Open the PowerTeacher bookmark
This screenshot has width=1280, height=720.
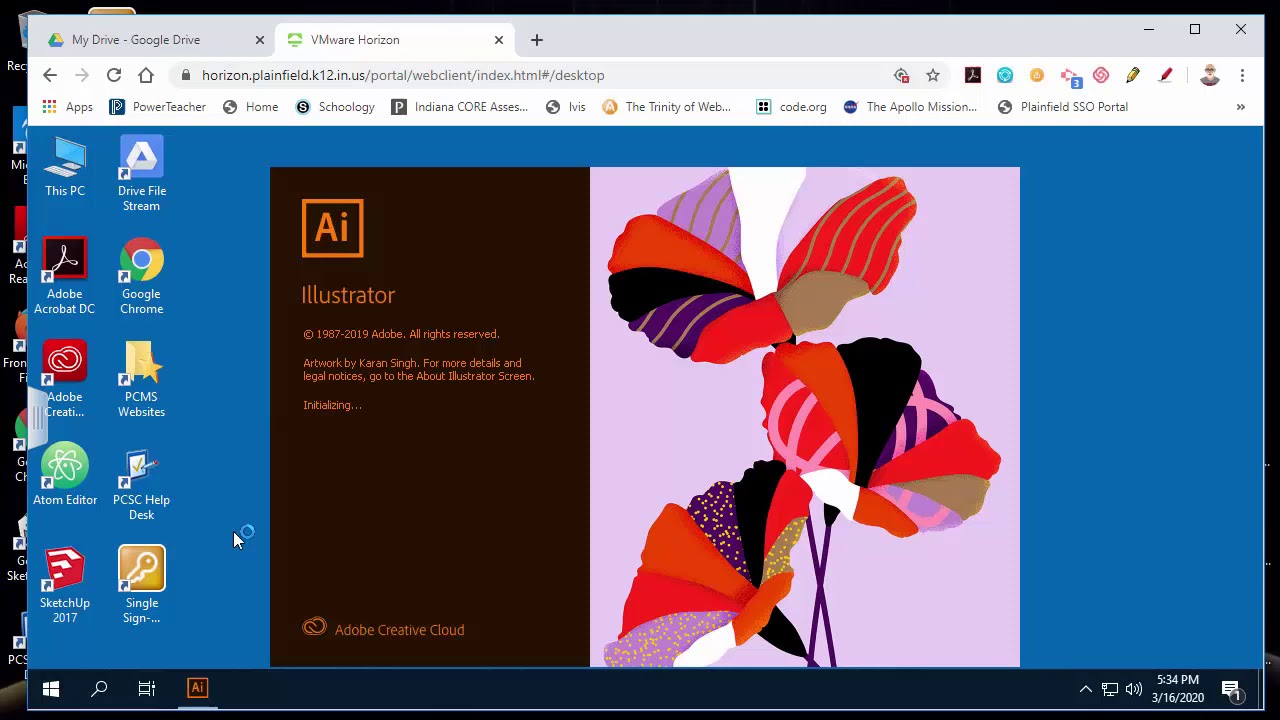tap(157, 107)
